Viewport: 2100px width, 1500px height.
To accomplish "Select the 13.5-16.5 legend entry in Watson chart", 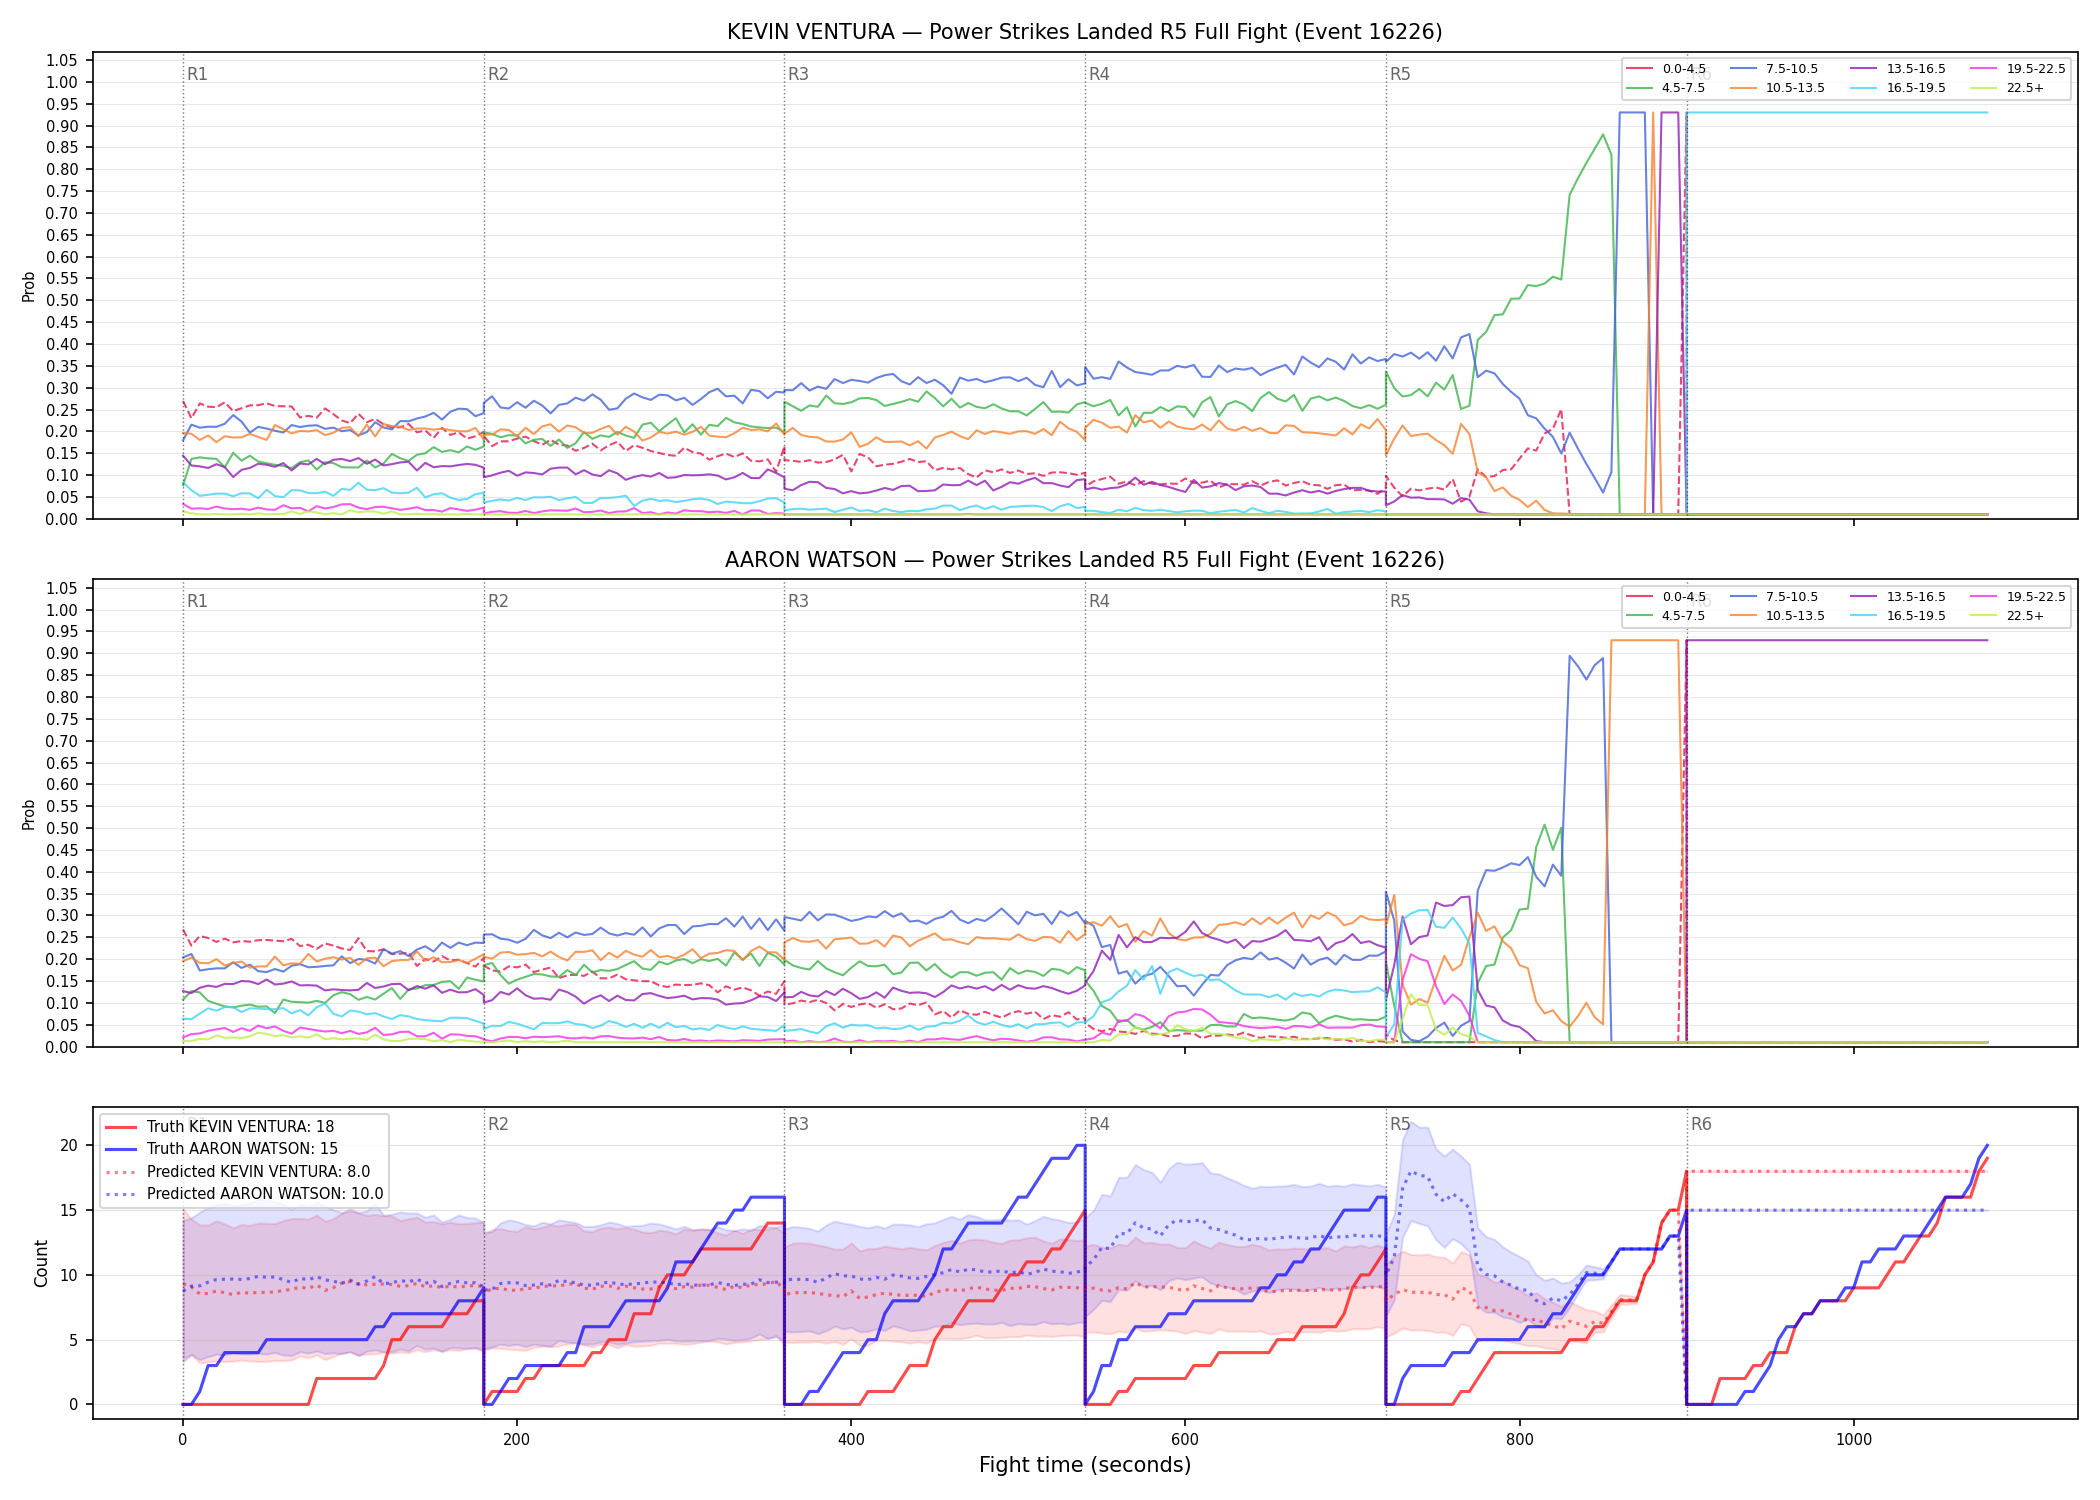I will pyautogui.click(x=1898, y=597).
